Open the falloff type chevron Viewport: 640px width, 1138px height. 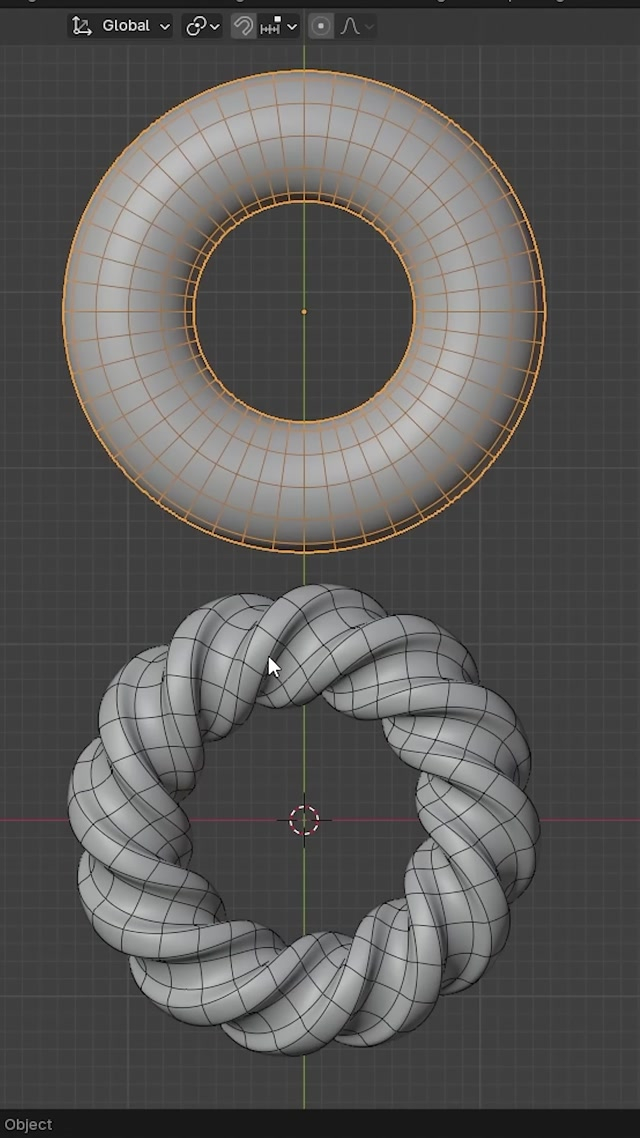click(x=369, y=26)
